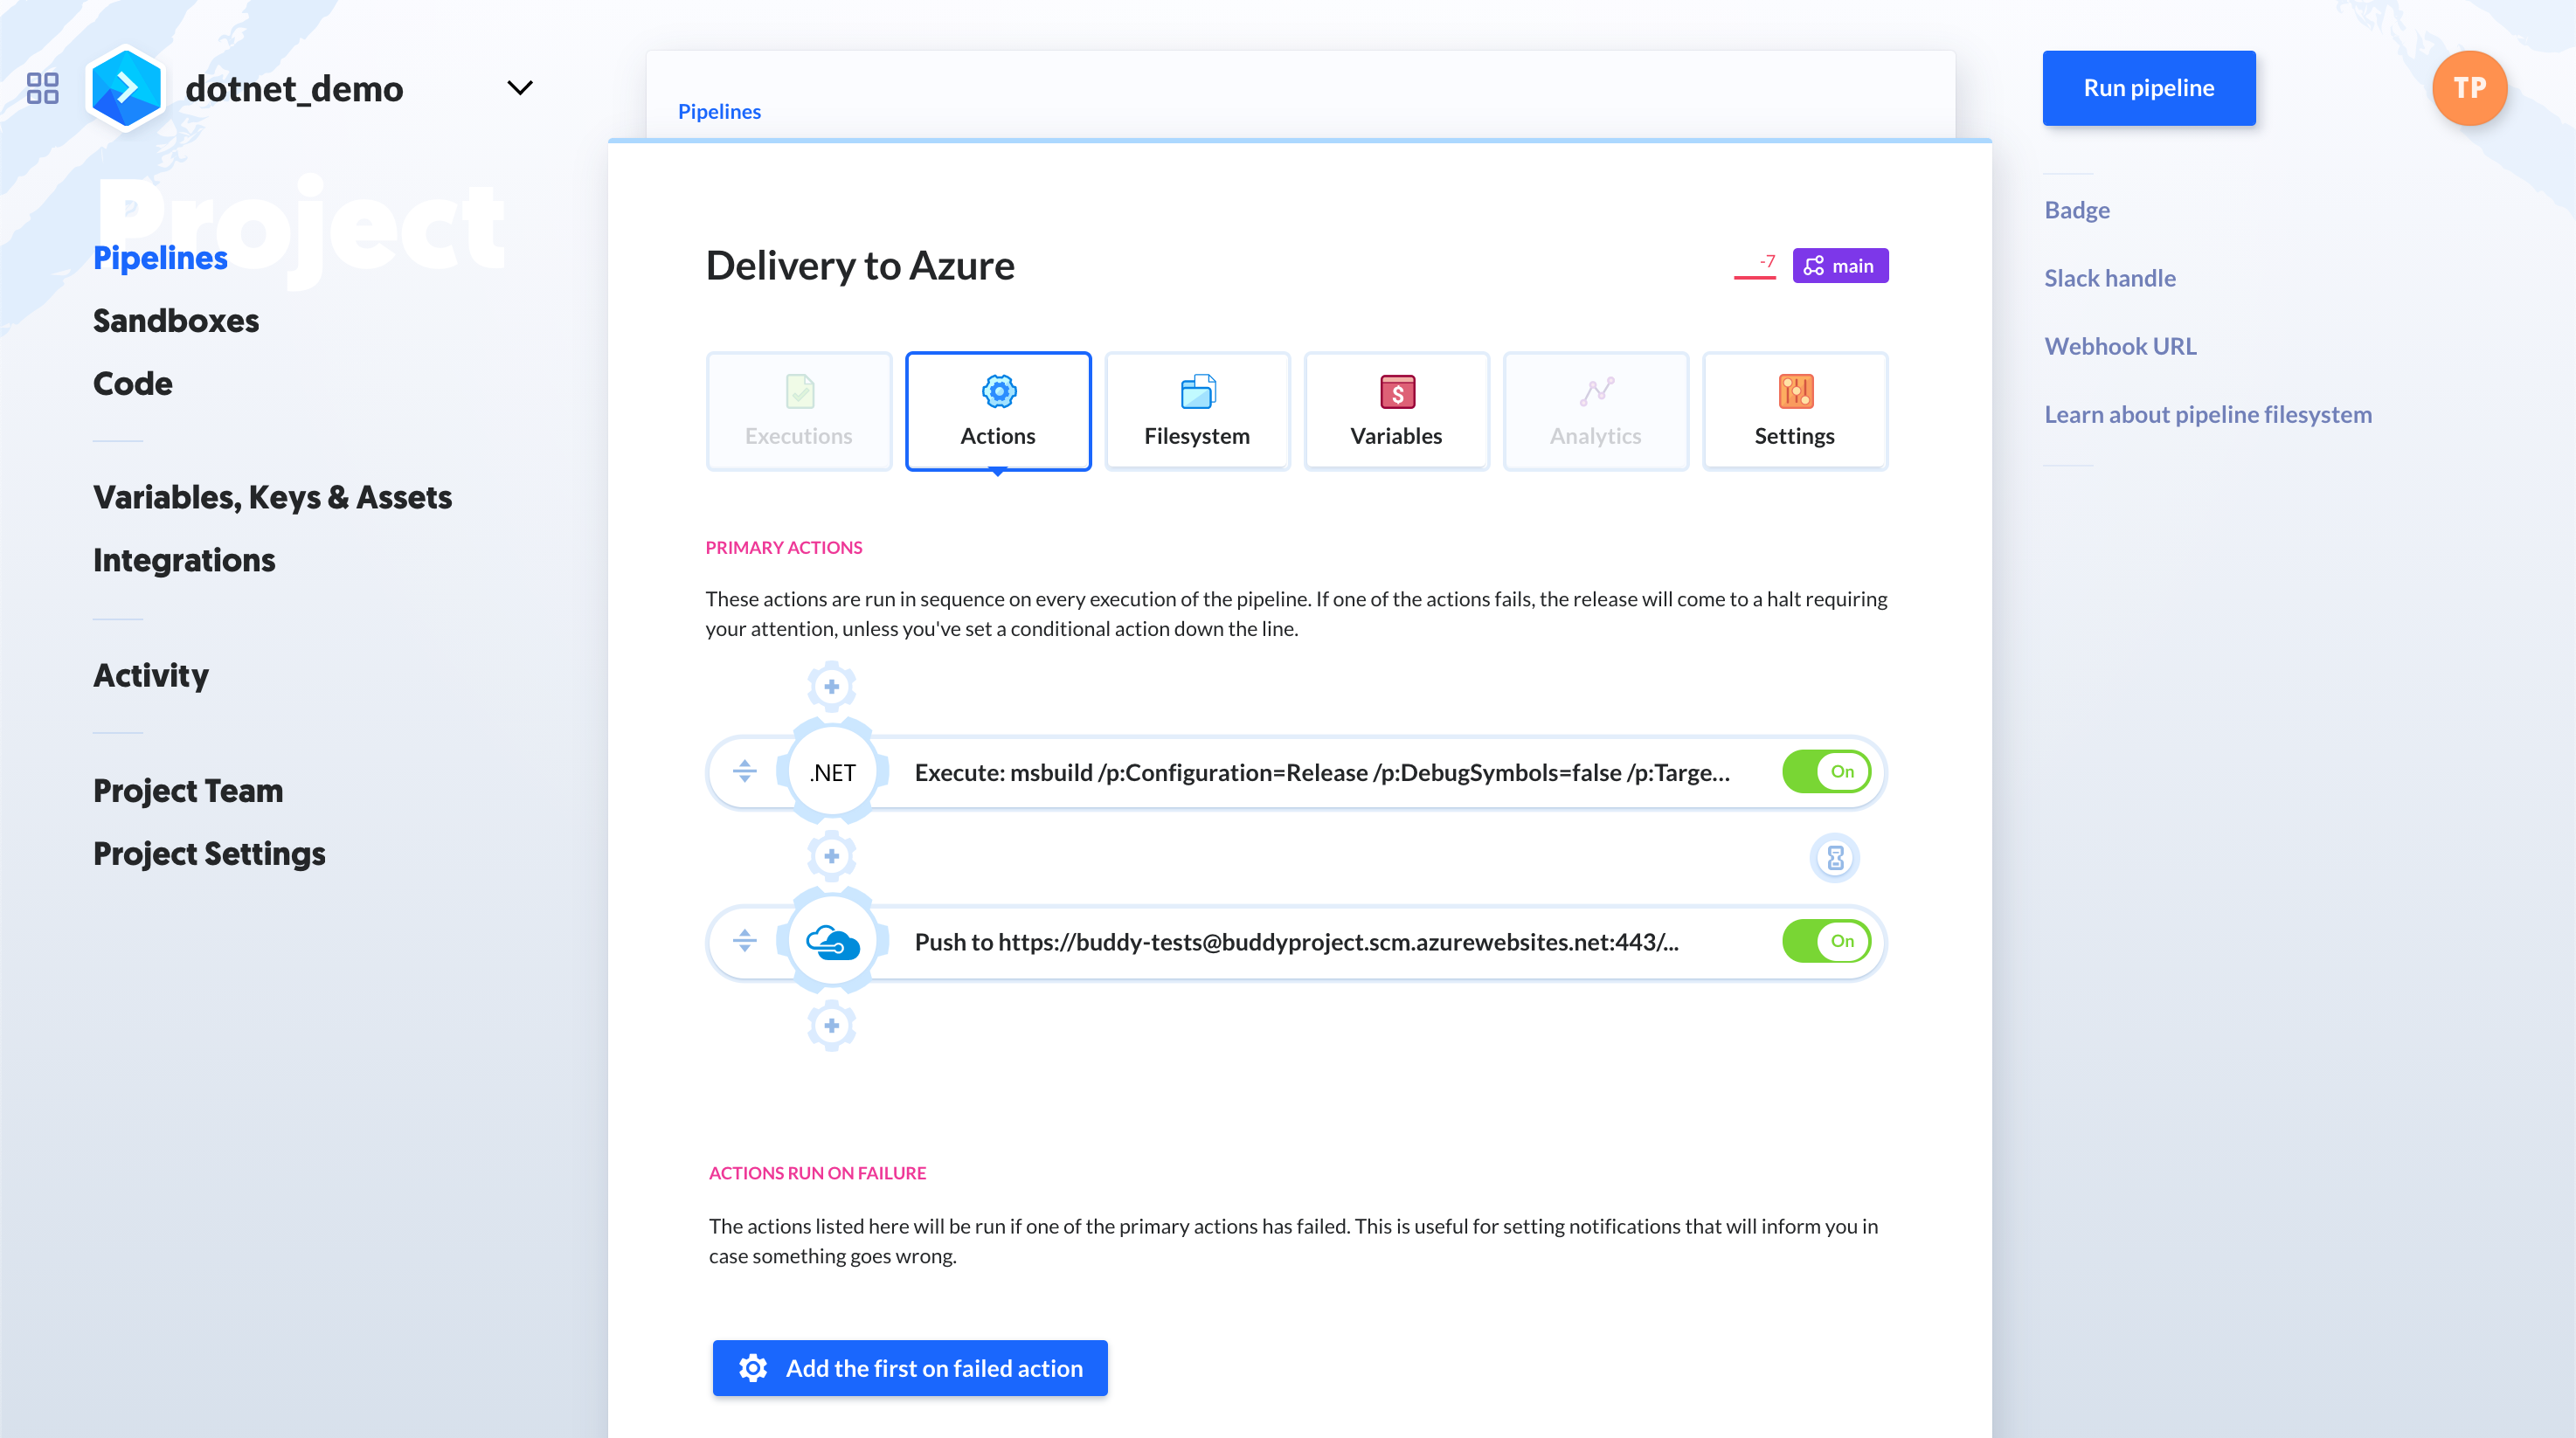Open the Slack handle link
This screenshot has height=1438, width=2576.
coord(2110,278)
